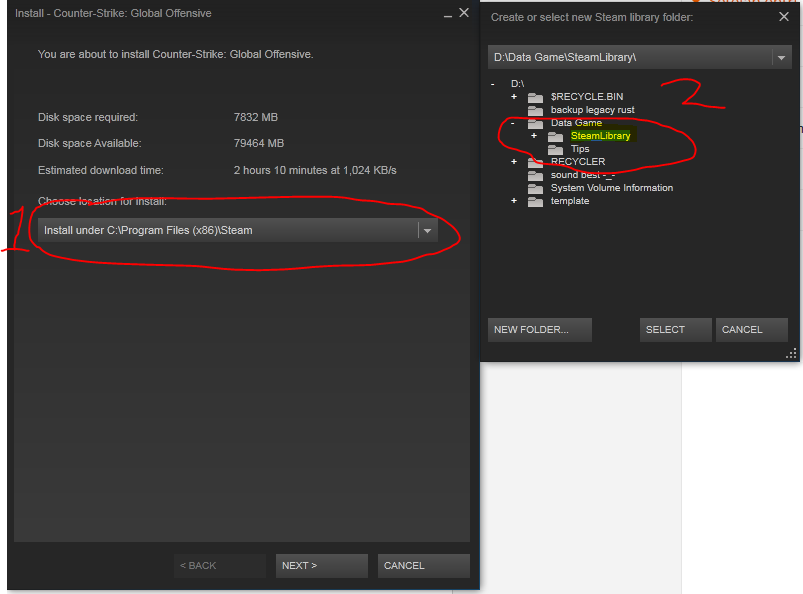Select the RECYCLER folder
803x594 pixels.
point(578,162)
